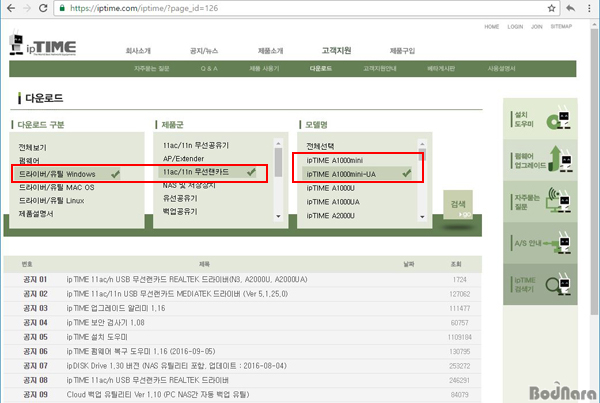Select AP/Extender product group
600x403 pixels.
coord(183,158)
